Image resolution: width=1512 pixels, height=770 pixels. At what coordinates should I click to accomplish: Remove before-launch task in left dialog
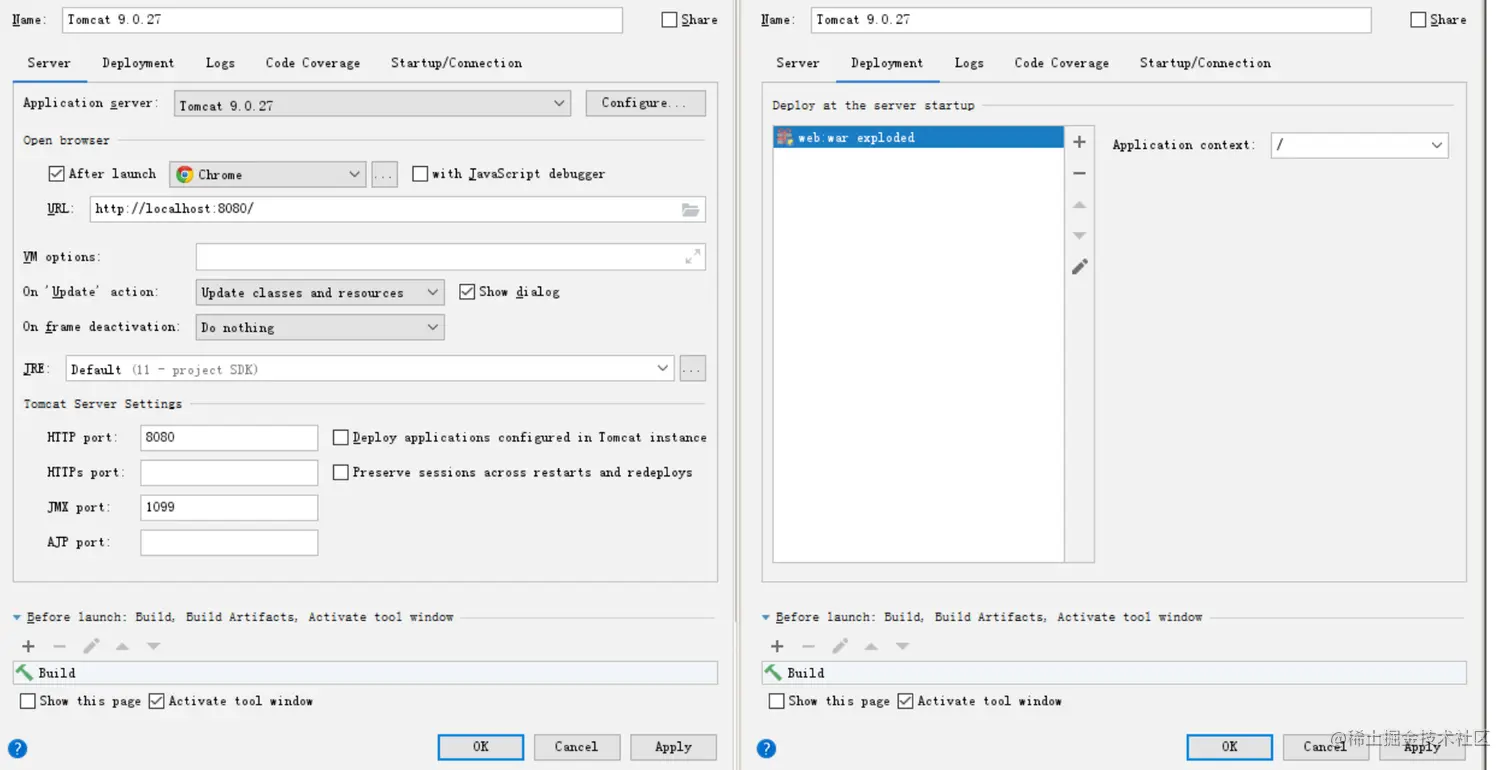[59, 646]
